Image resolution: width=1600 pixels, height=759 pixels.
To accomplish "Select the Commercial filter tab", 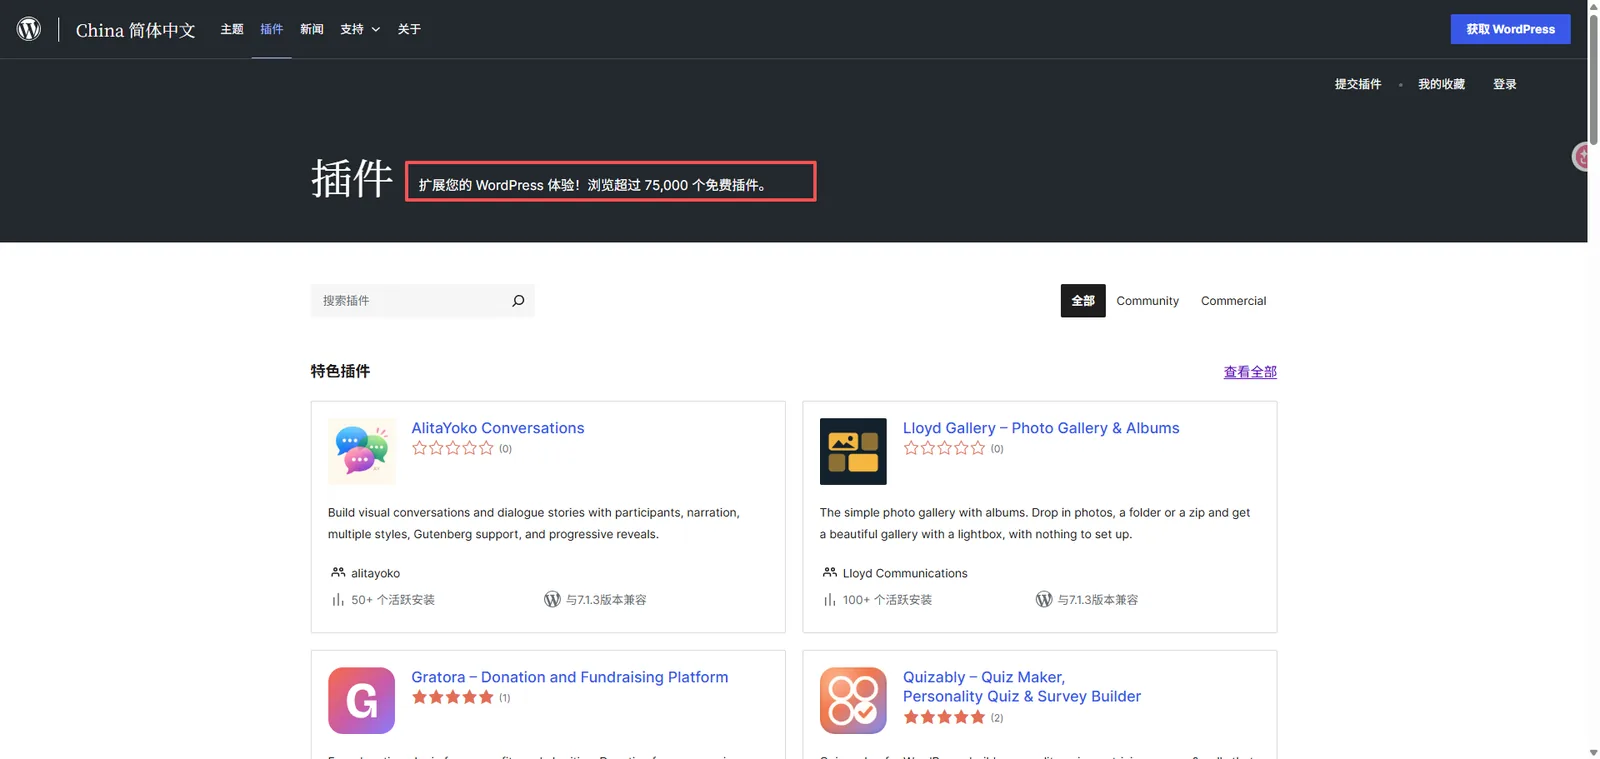I will (1234, 301).
